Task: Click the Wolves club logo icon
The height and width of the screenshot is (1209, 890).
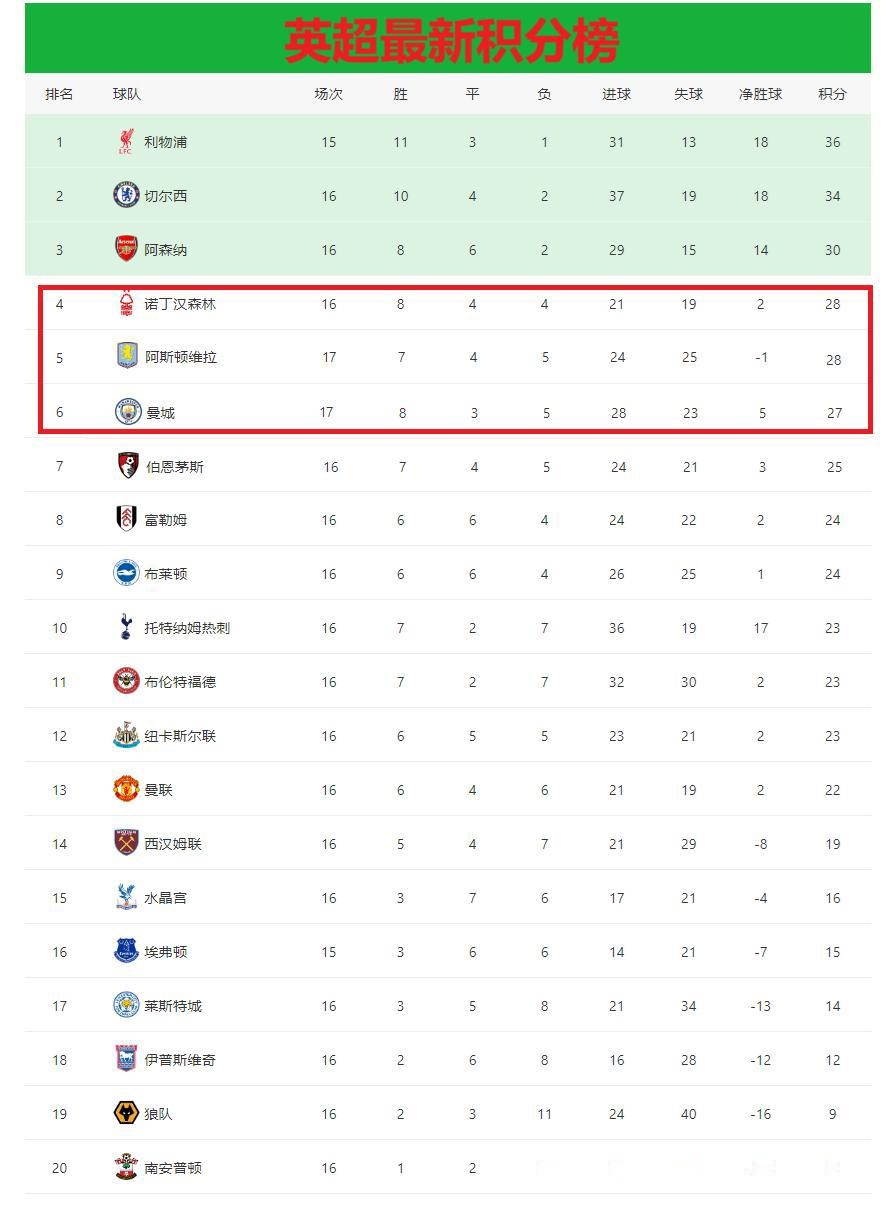Action: (x=126, y=1113)
